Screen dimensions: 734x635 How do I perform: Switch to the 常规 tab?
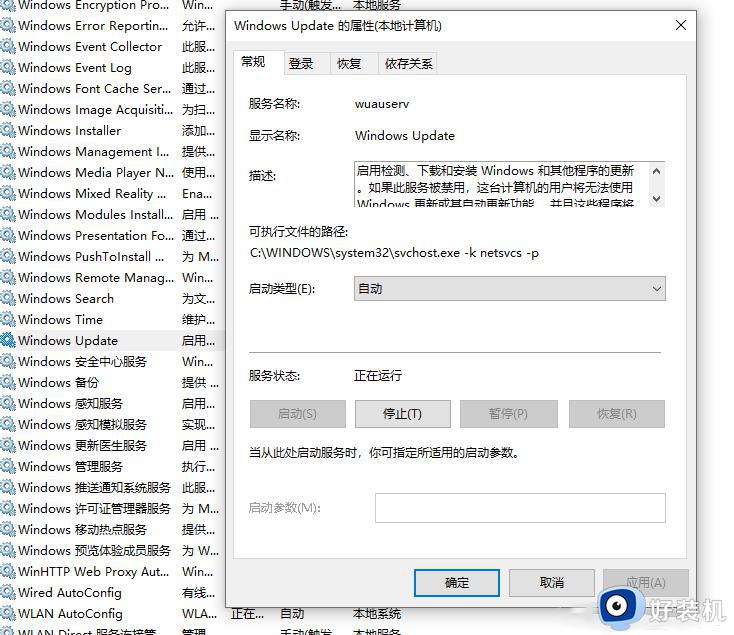click(258, 63)
